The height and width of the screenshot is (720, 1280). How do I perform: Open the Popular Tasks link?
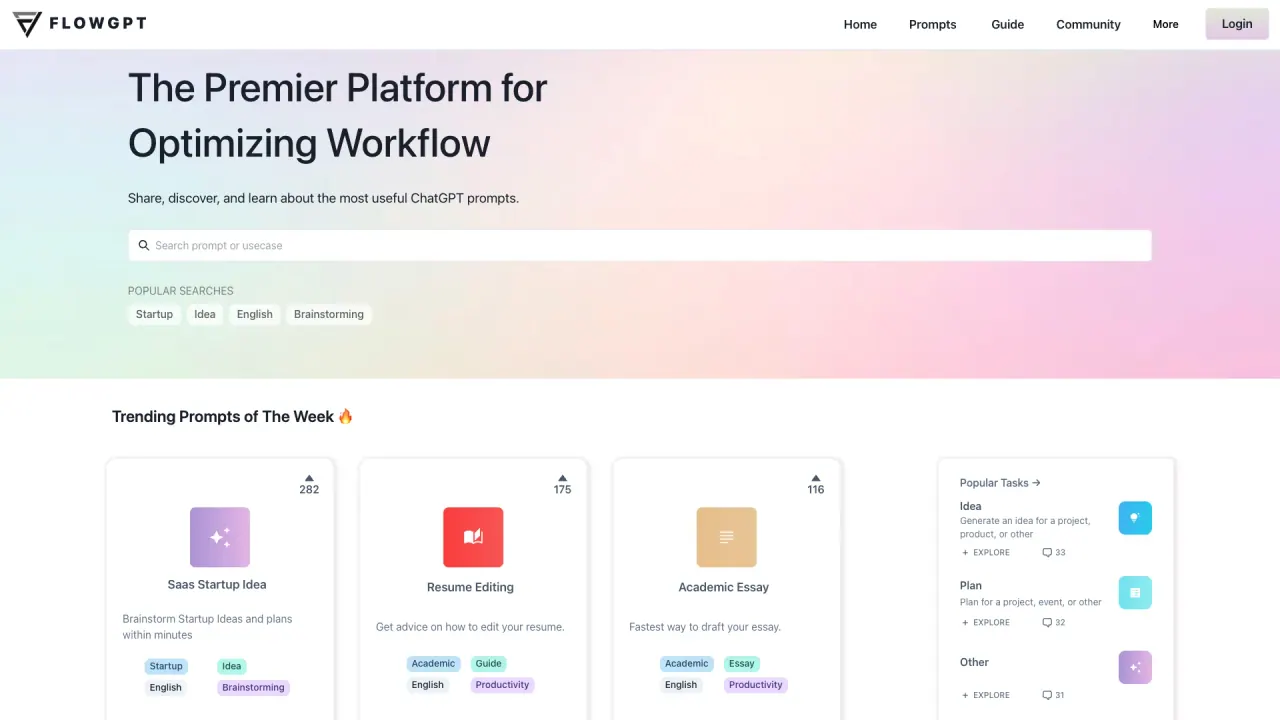tap(1000, 483)
